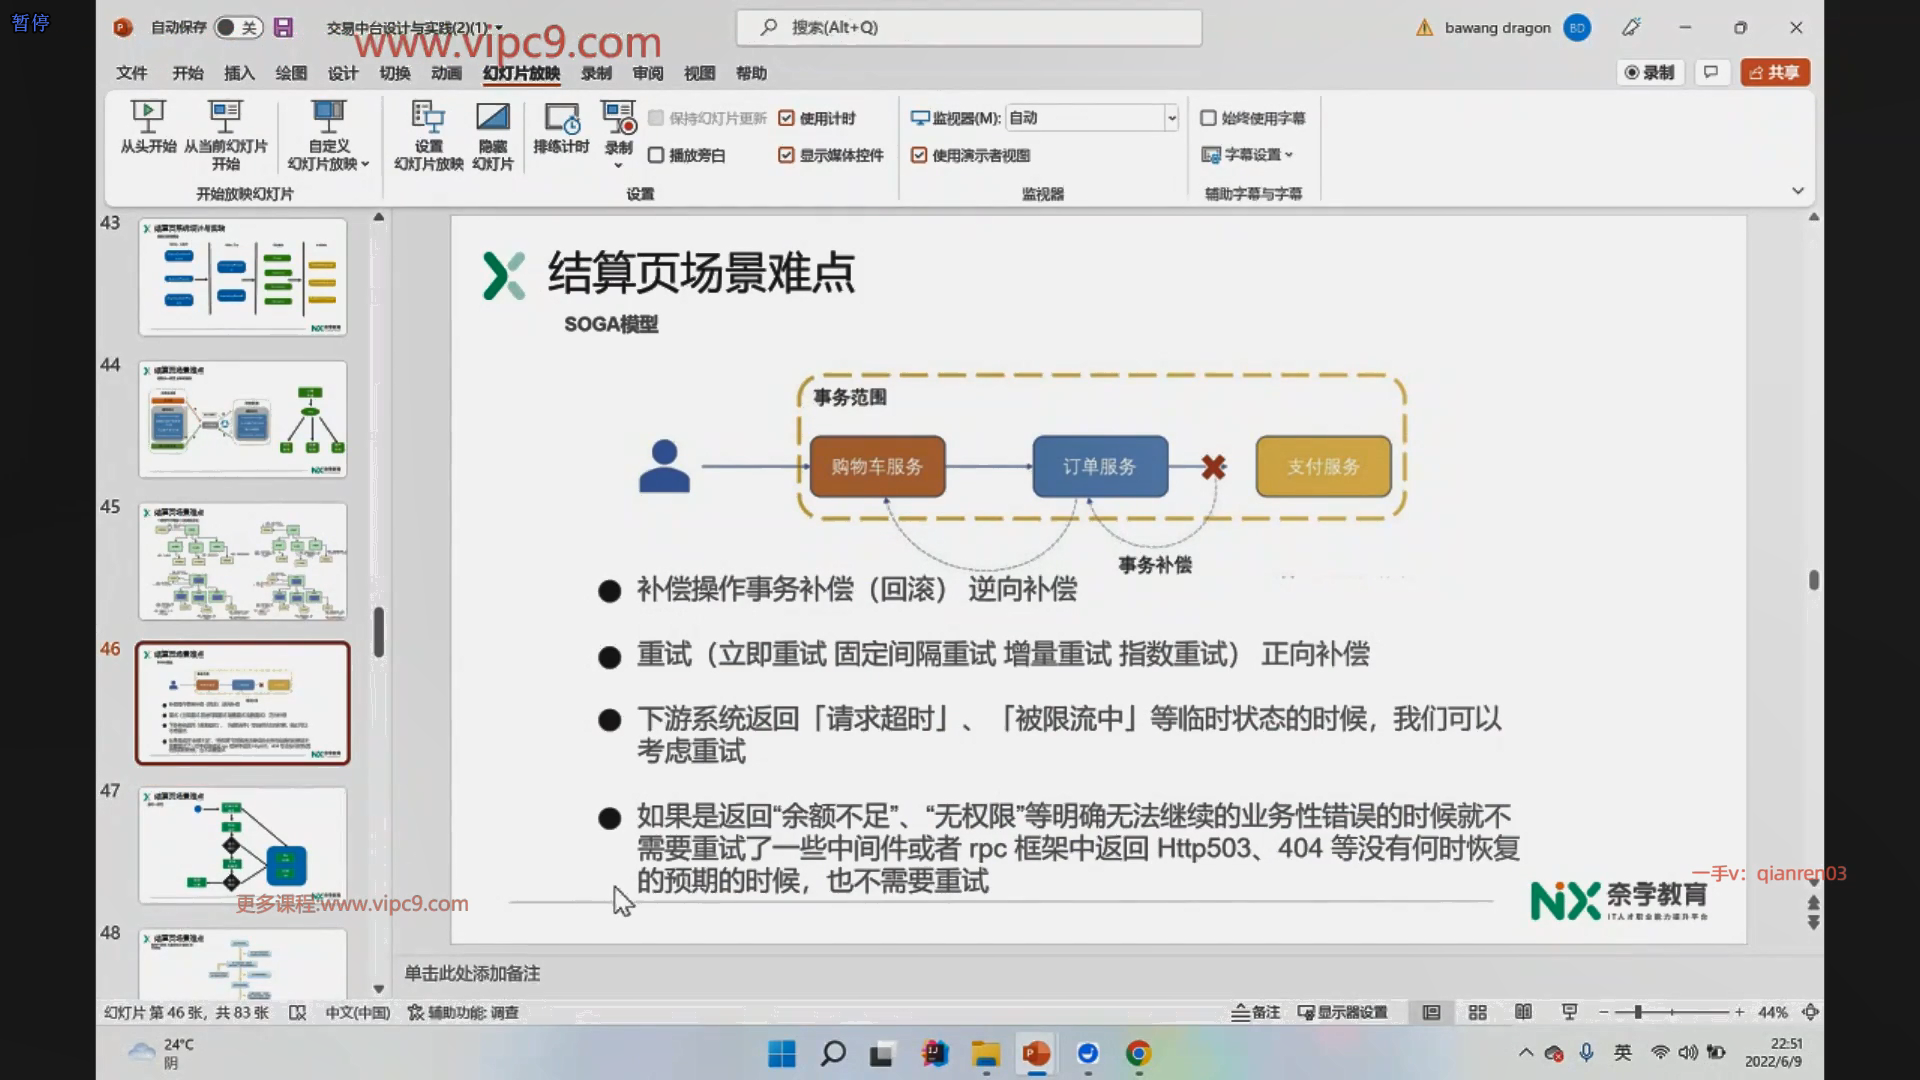The height and width of the screenshot is (1080, 1920).
Task: Open Set Up Slide Show icon
Action: (x=428, y=118)
